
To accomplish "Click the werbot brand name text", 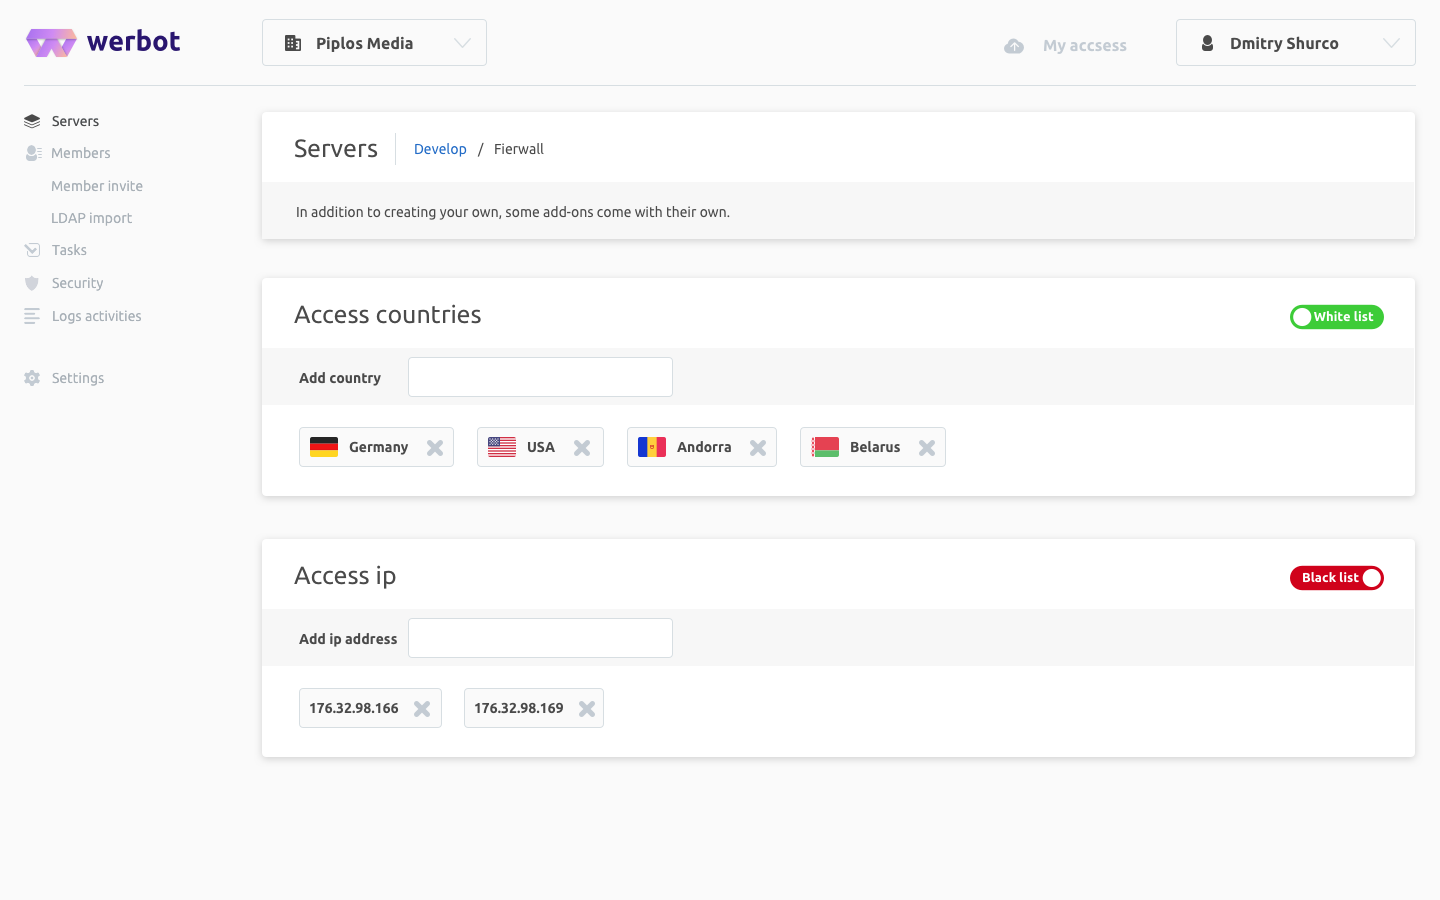I will click(x=134, y=41).
